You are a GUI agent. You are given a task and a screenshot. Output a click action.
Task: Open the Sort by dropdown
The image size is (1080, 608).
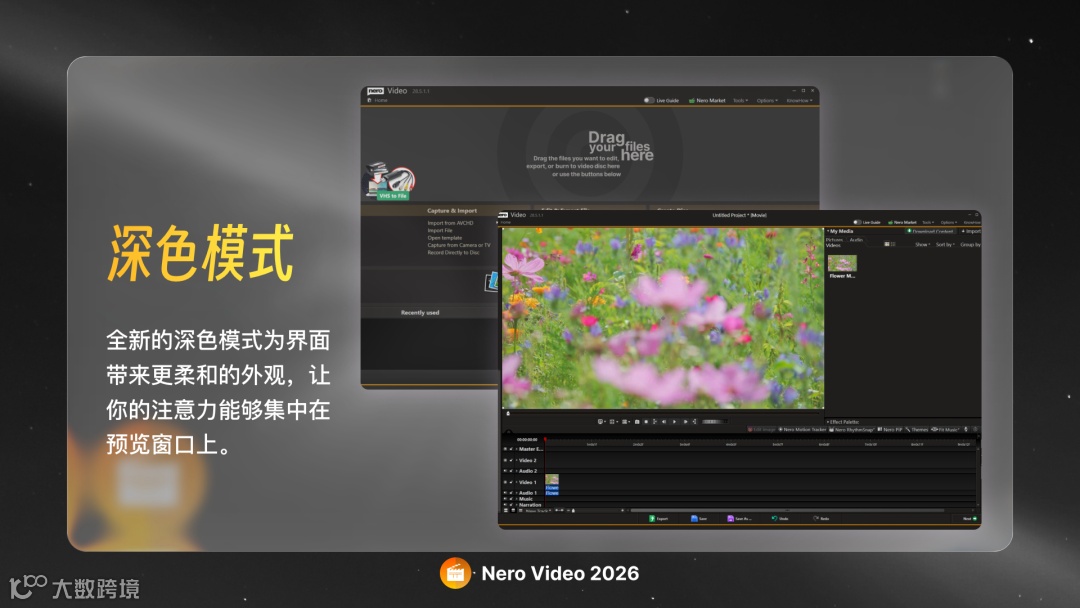[x=945, y=244]
